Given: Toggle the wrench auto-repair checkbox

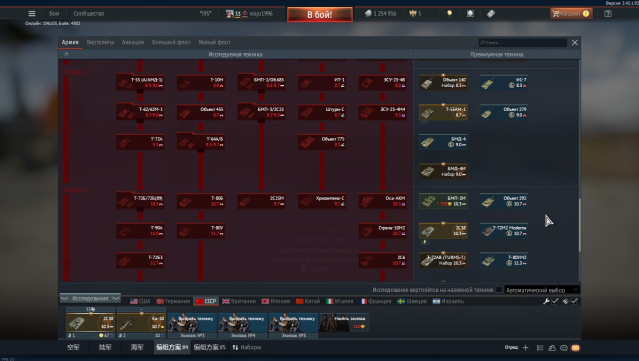Looking at the screenshot, I should pyautogui.click(x=555, y=301).
